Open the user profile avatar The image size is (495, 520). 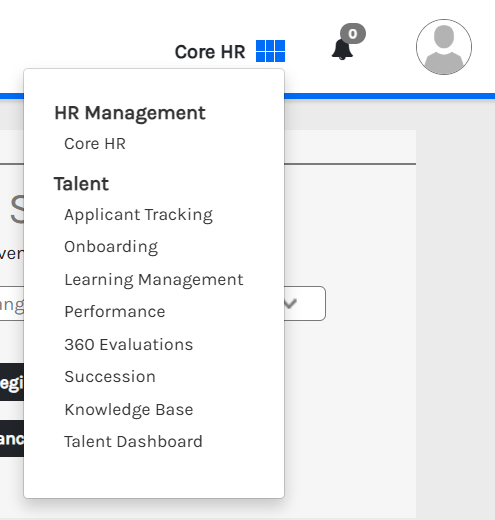(x=444, y=47)
